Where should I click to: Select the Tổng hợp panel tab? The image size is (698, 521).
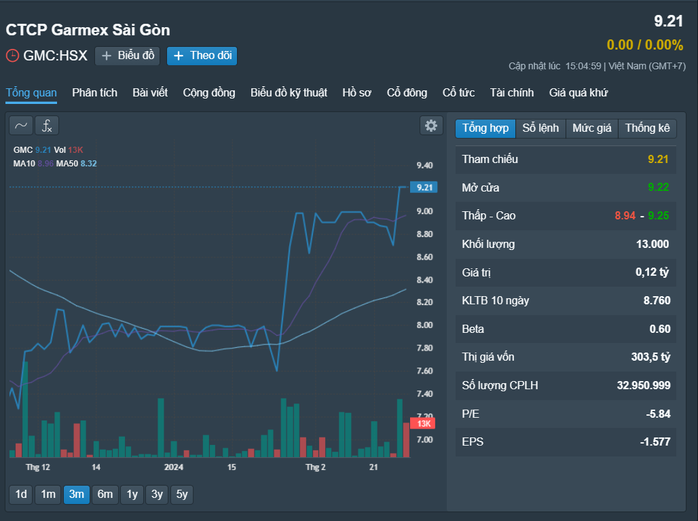485,128
